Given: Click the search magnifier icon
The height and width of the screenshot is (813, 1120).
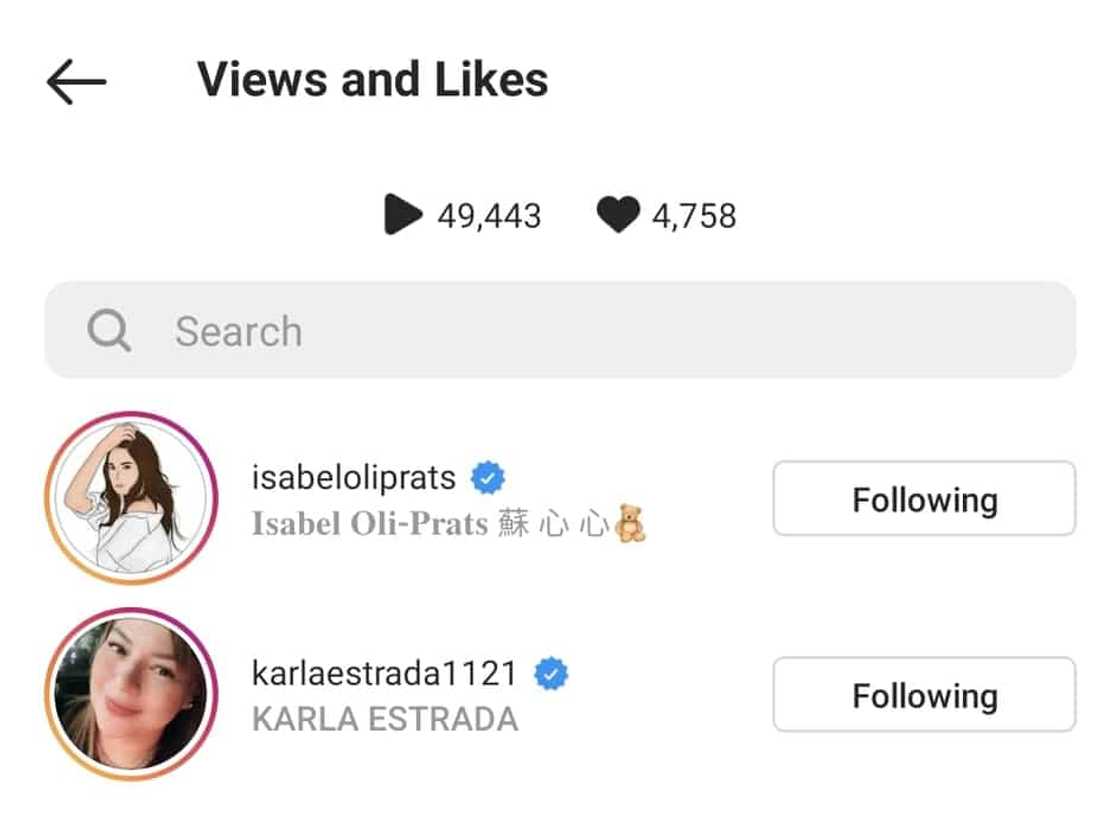Looking at the screenshot, I should 109,330.
